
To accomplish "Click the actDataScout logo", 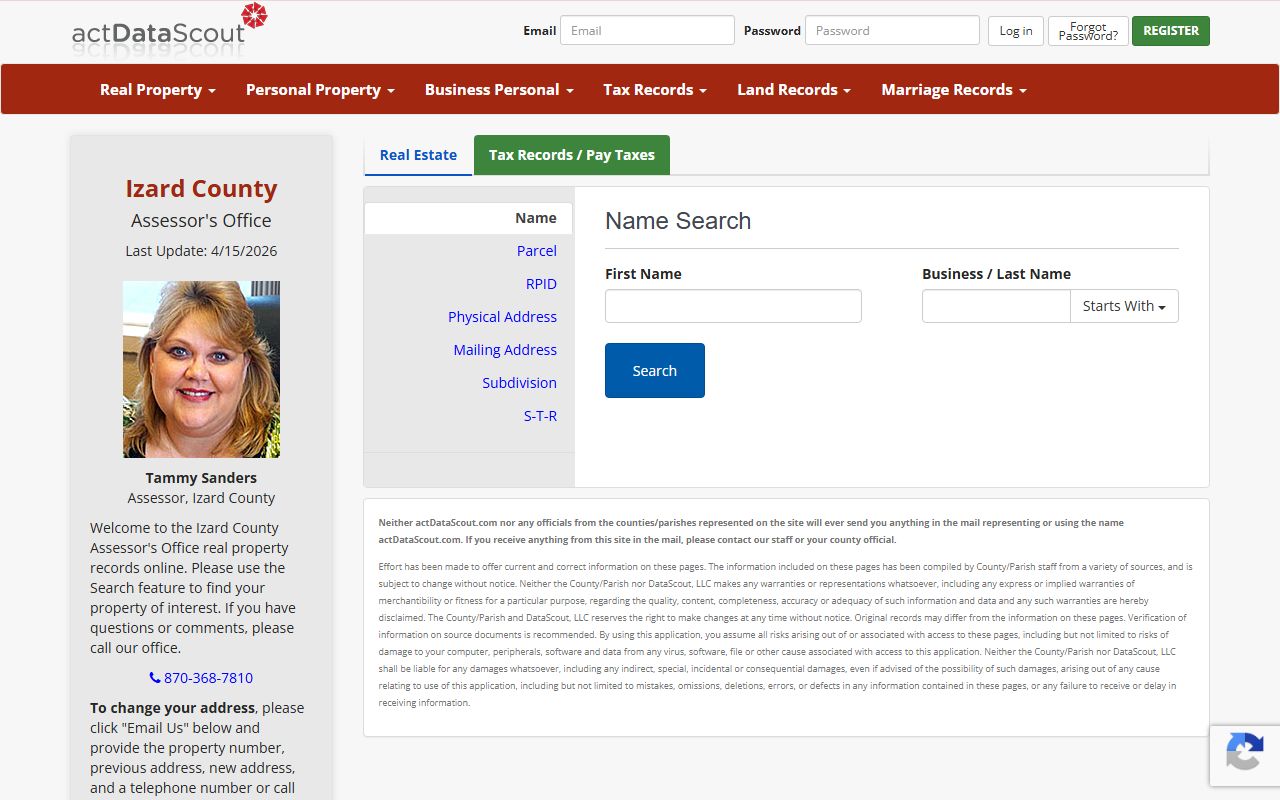I will pos(170,29).
